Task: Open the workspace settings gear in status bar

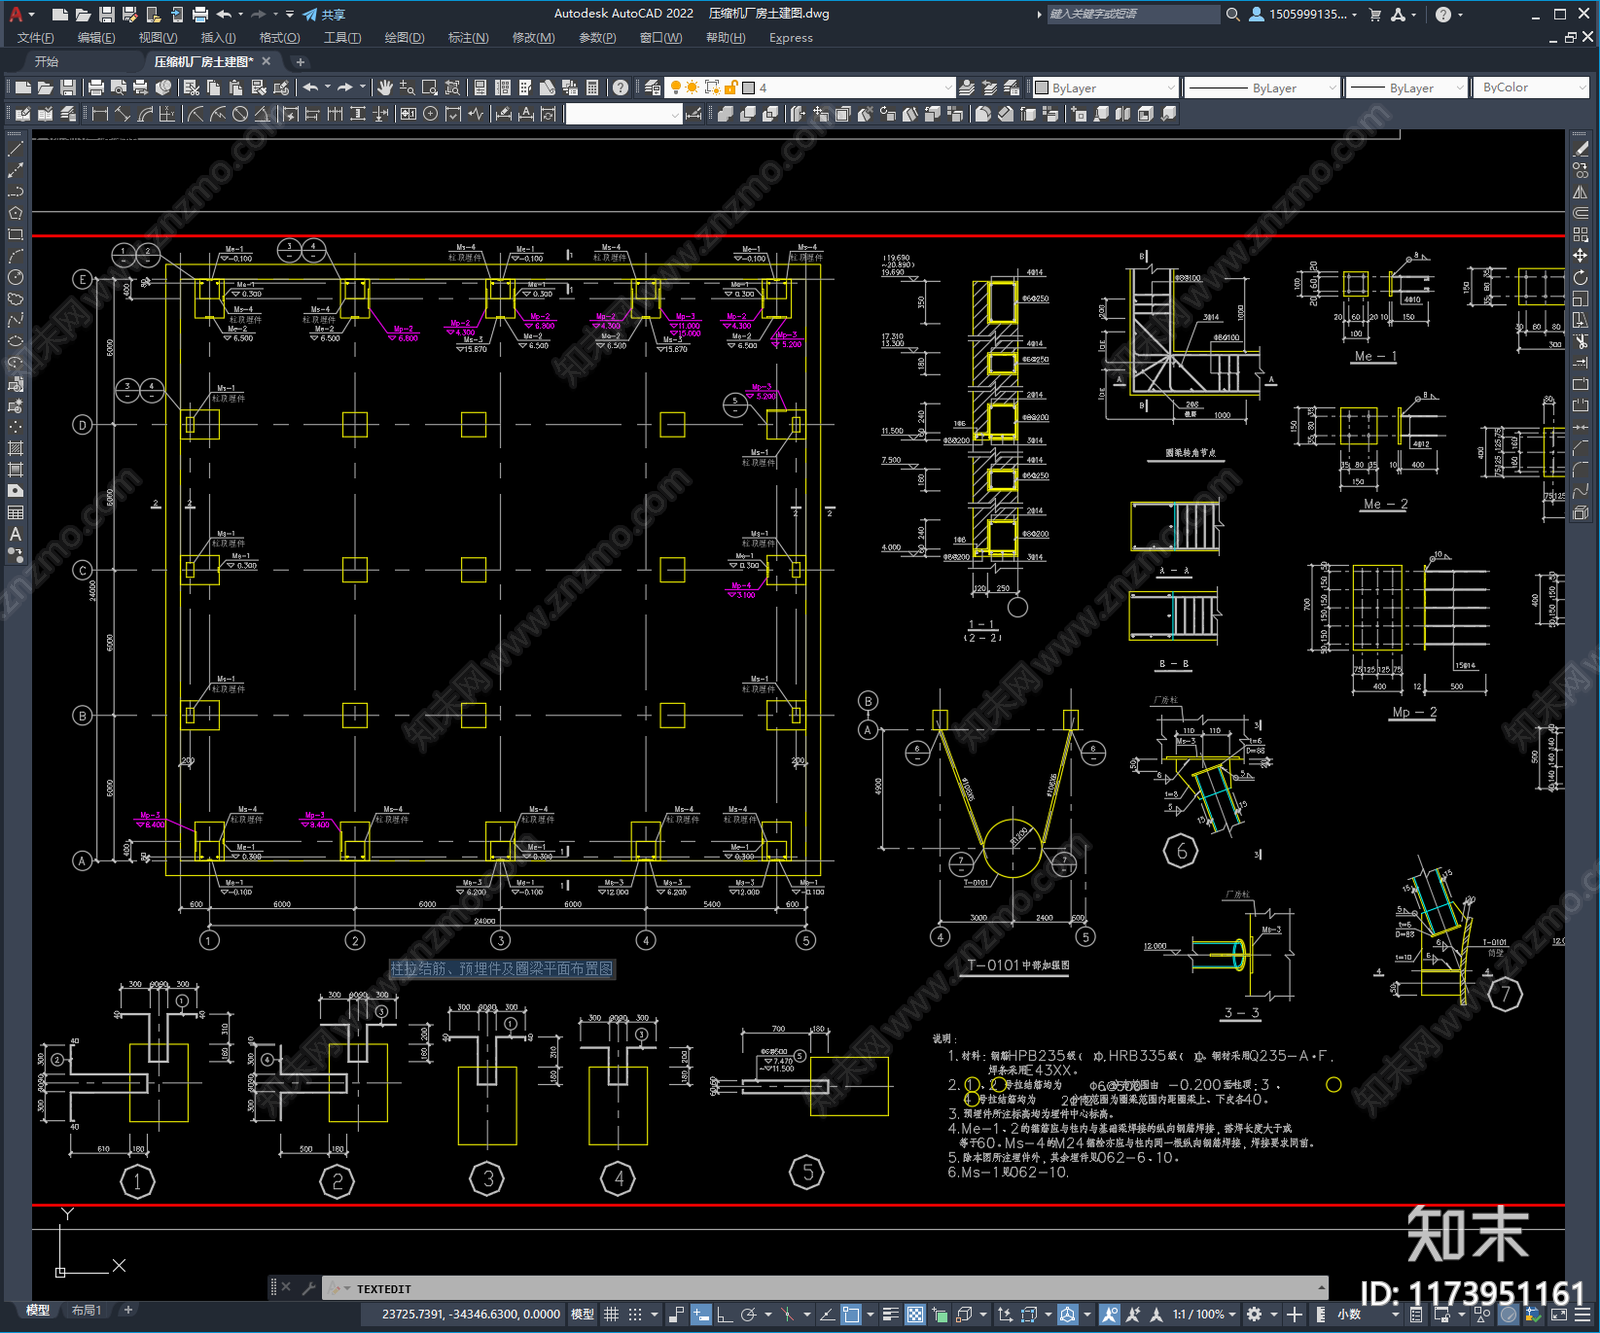Action: [1254, 1314]
